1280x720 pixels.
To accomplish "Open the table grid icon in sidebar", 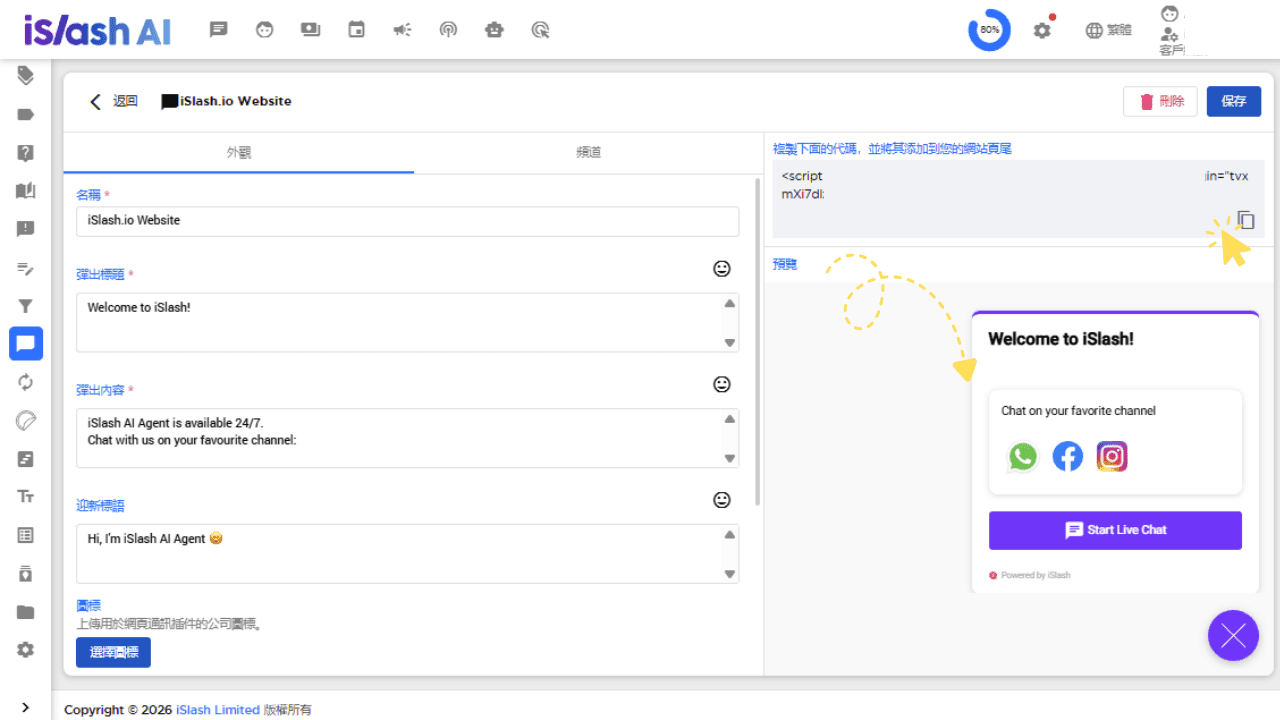I will (x=26, y=535).
